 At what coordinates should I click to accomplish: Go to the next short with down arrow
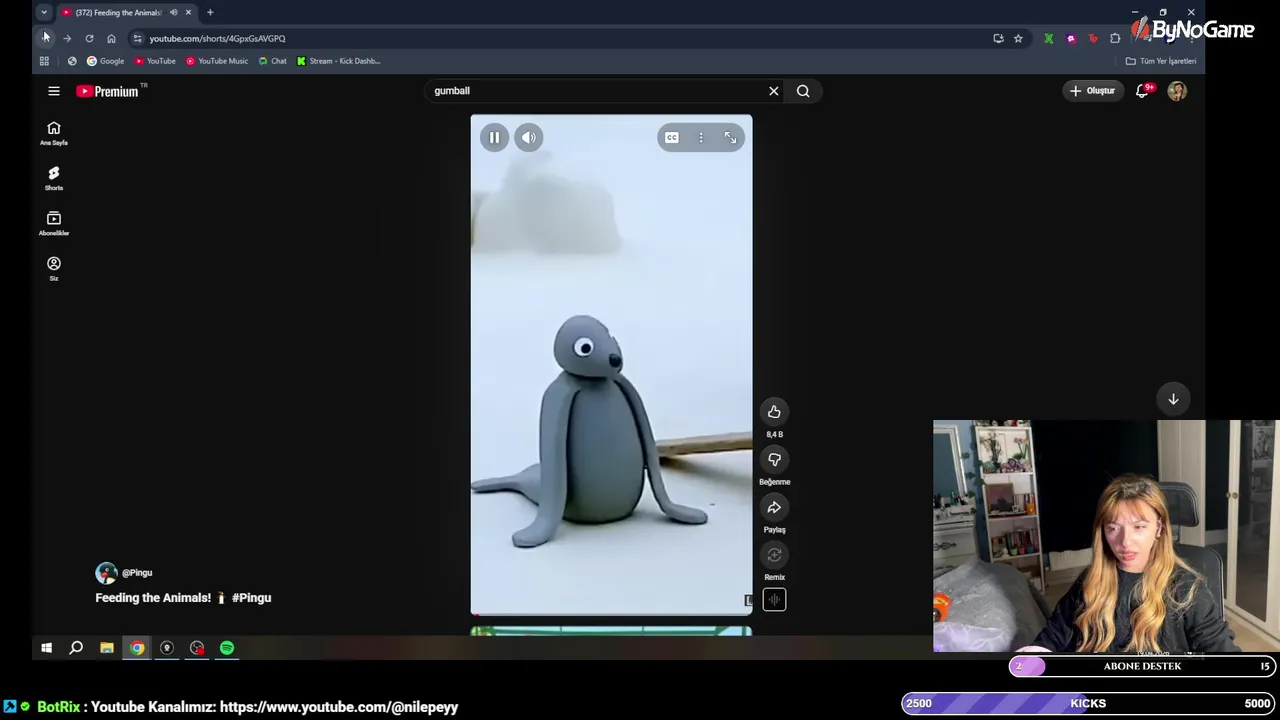(x=1173, y=399)
